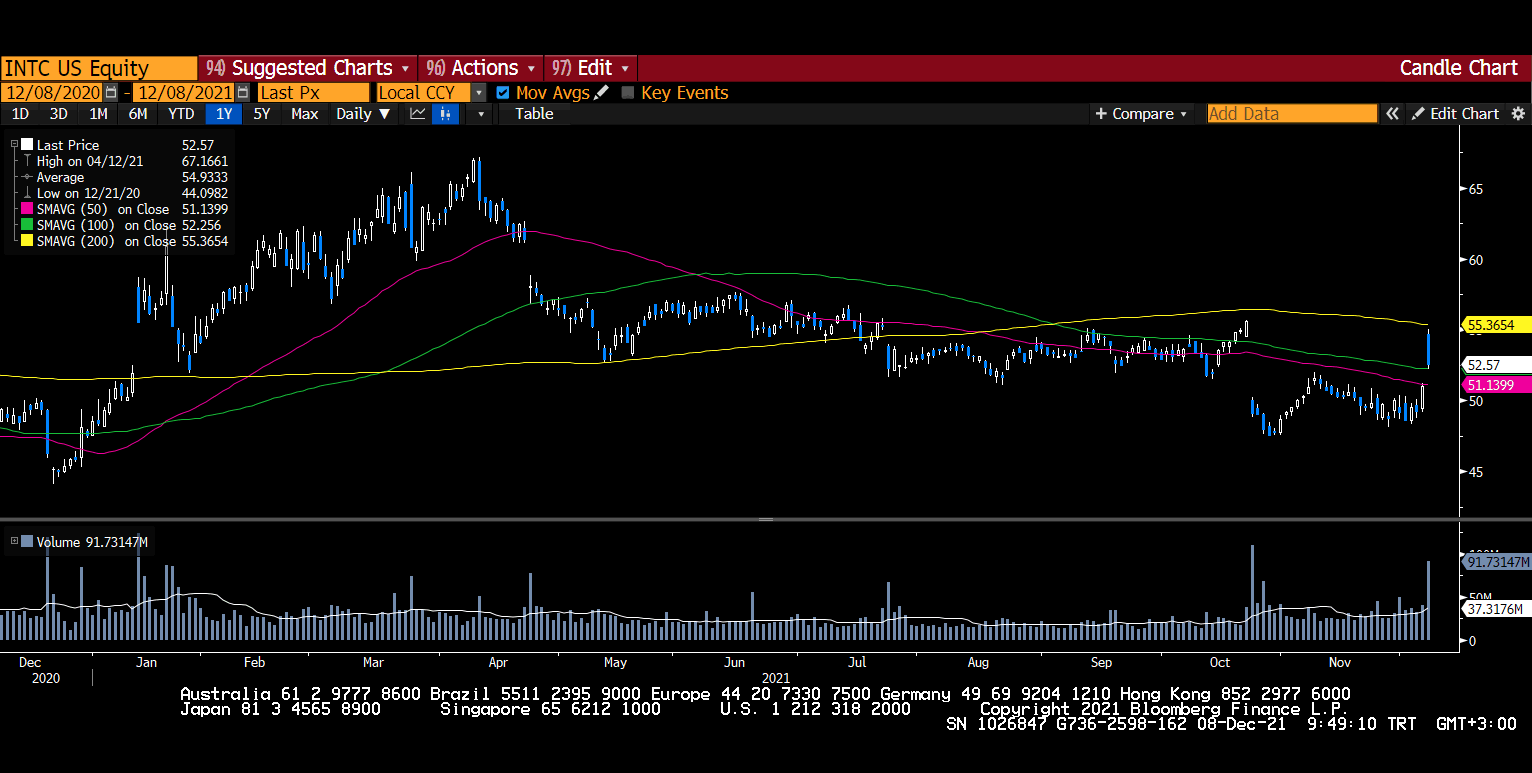The image size is (1532, 773).
Task: Collapse toolbar with double chevron icon
Action: pos(1392,114)
